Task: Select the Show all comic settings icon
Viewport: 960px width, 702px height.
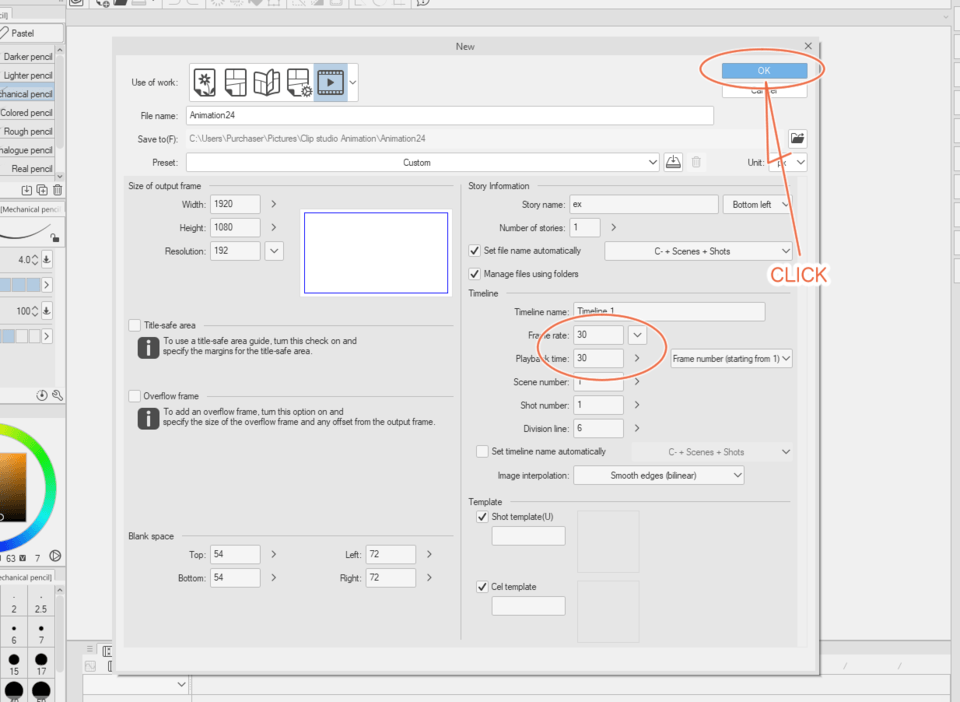Action: pos(299,83)
